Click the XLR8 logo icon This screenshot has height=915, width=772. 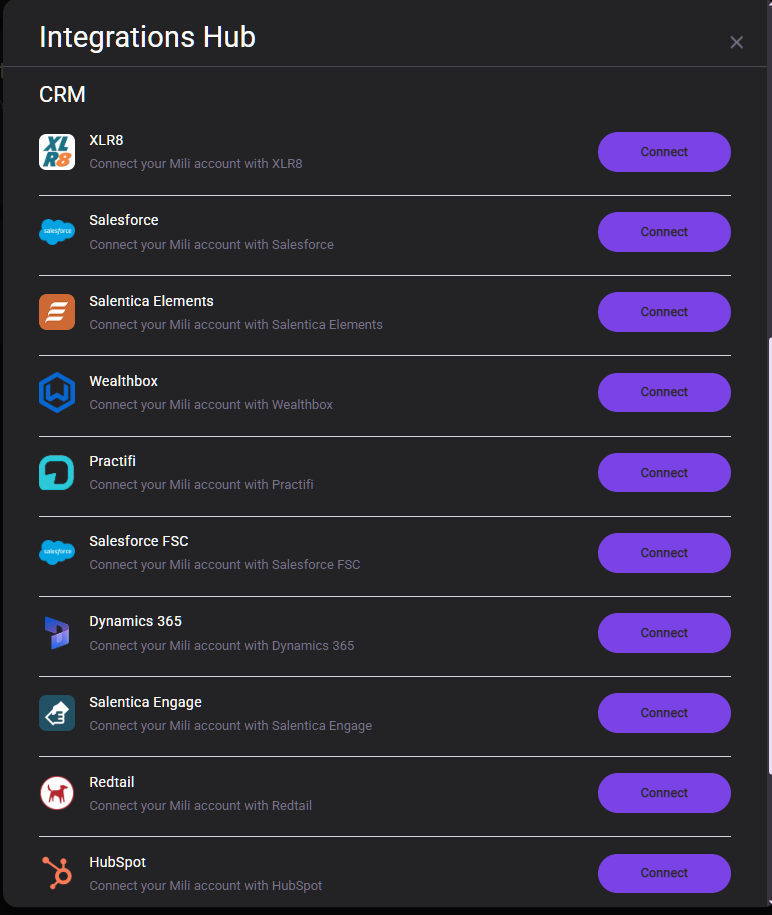coord(57,152)
